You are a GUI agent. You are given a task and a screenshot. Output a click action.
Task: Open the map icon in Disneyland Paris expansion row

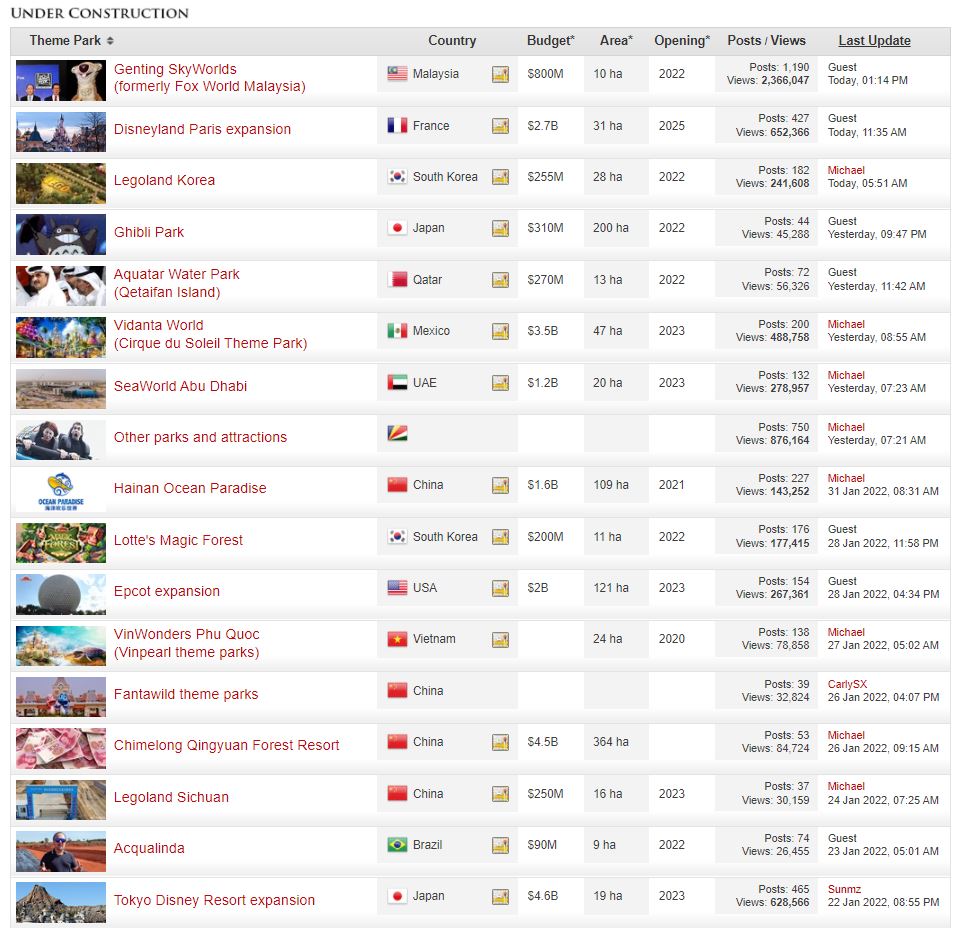tap(500, 126)
